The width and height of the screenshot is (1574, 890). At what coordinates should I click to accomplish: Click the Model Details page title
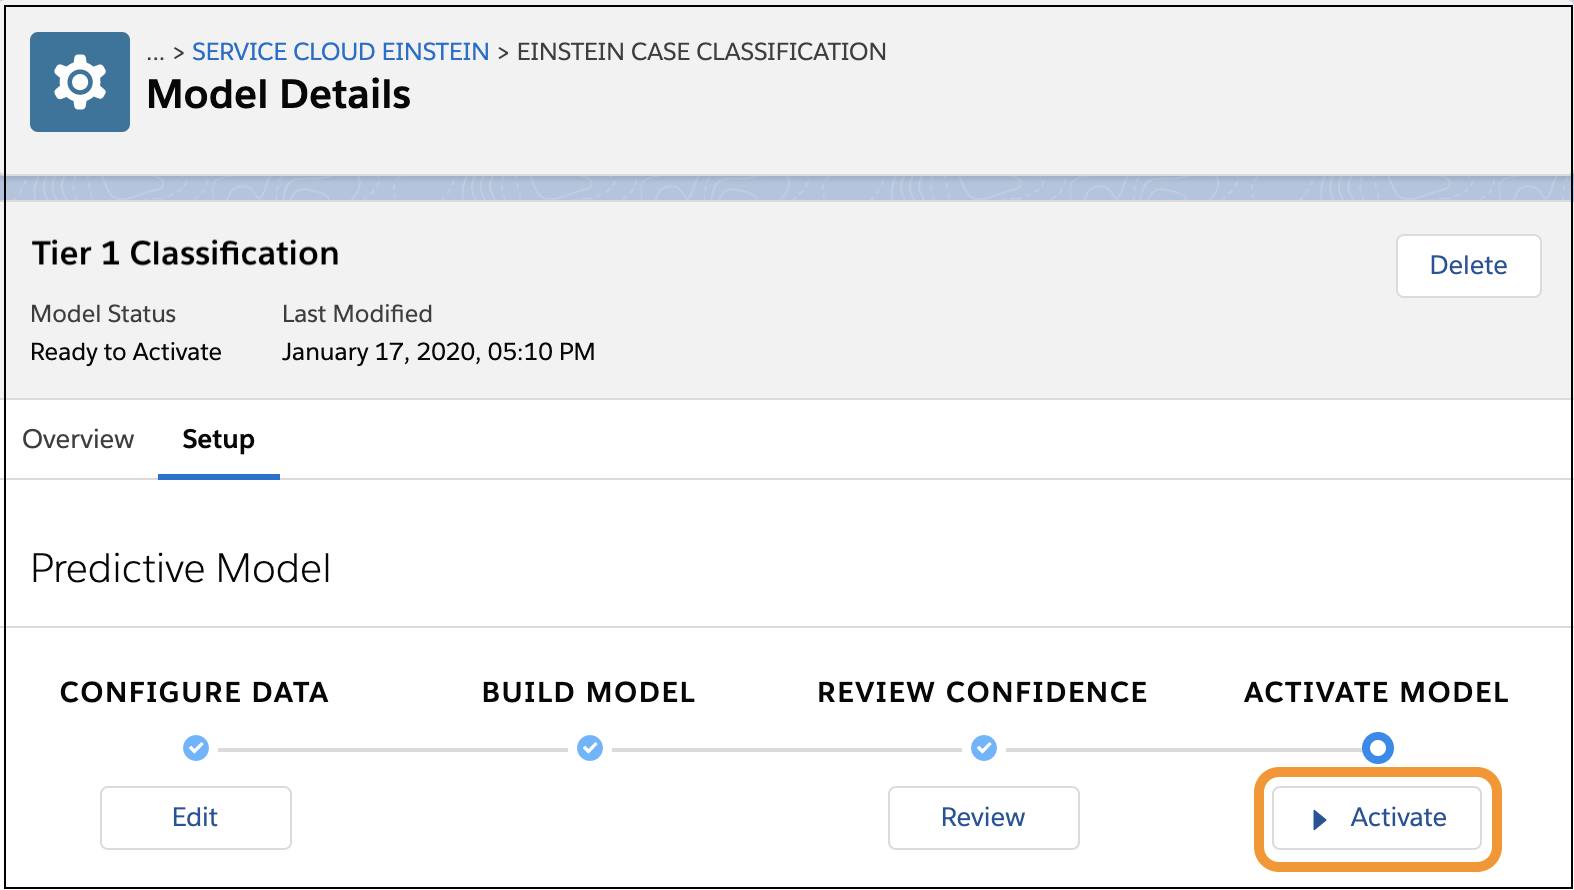coord(278,95)
